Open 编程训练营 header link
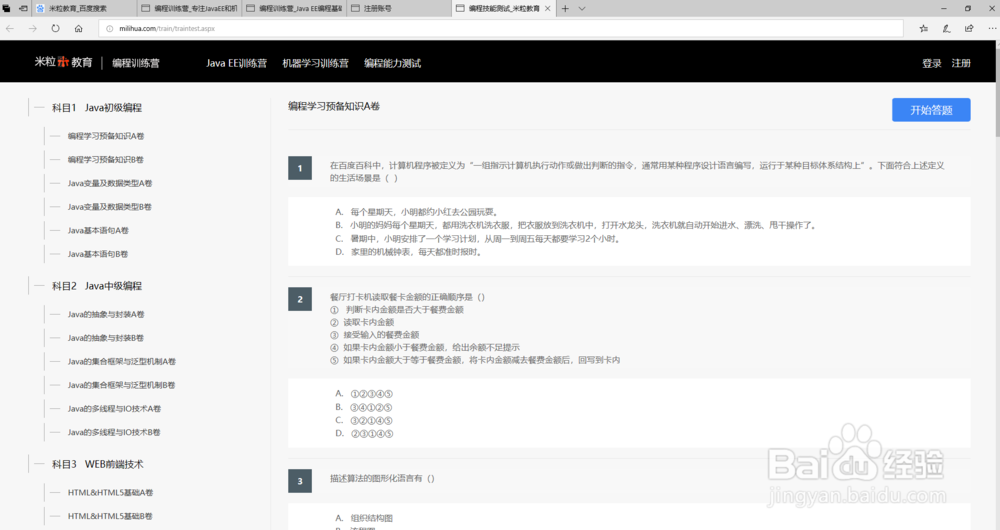This screenshot has height=530, width=1000. [136, 63]
